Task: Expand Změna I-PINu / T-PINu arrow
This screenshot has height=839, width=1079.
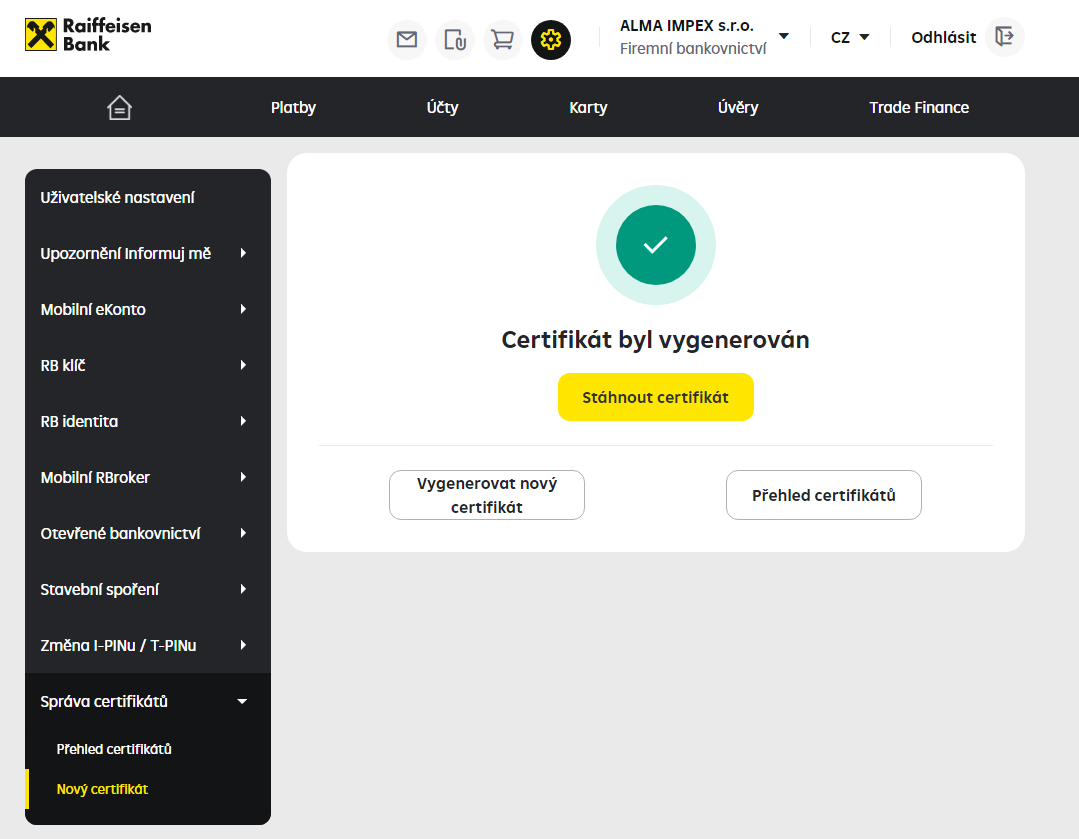Action: tap(243, 645)
